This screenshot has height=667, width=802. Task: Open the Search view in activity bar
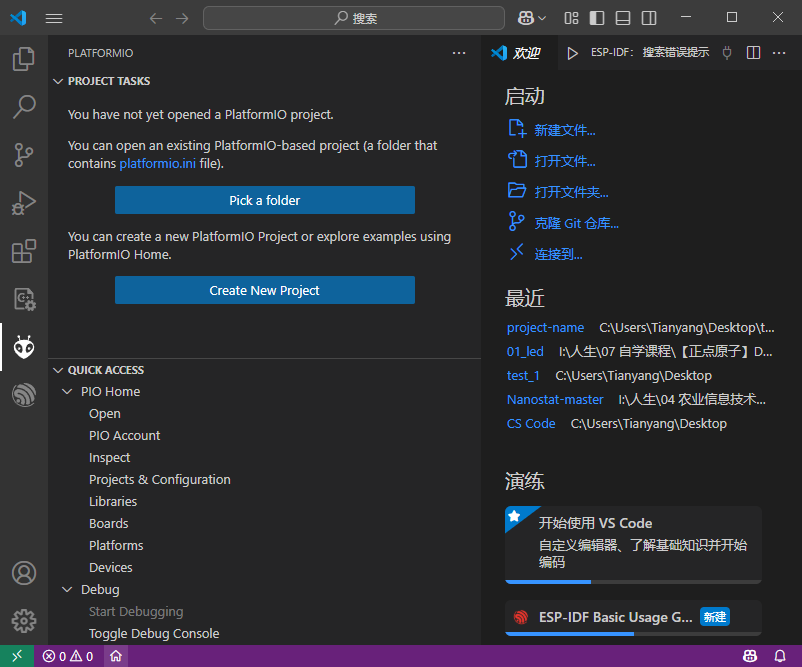pyautogui.click(x=24, y=107)
